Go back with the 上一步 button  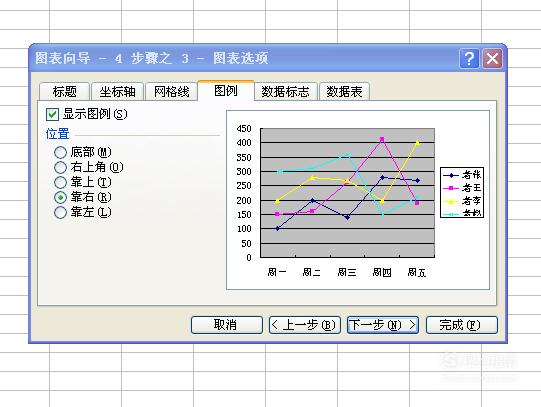coord(305,325)
